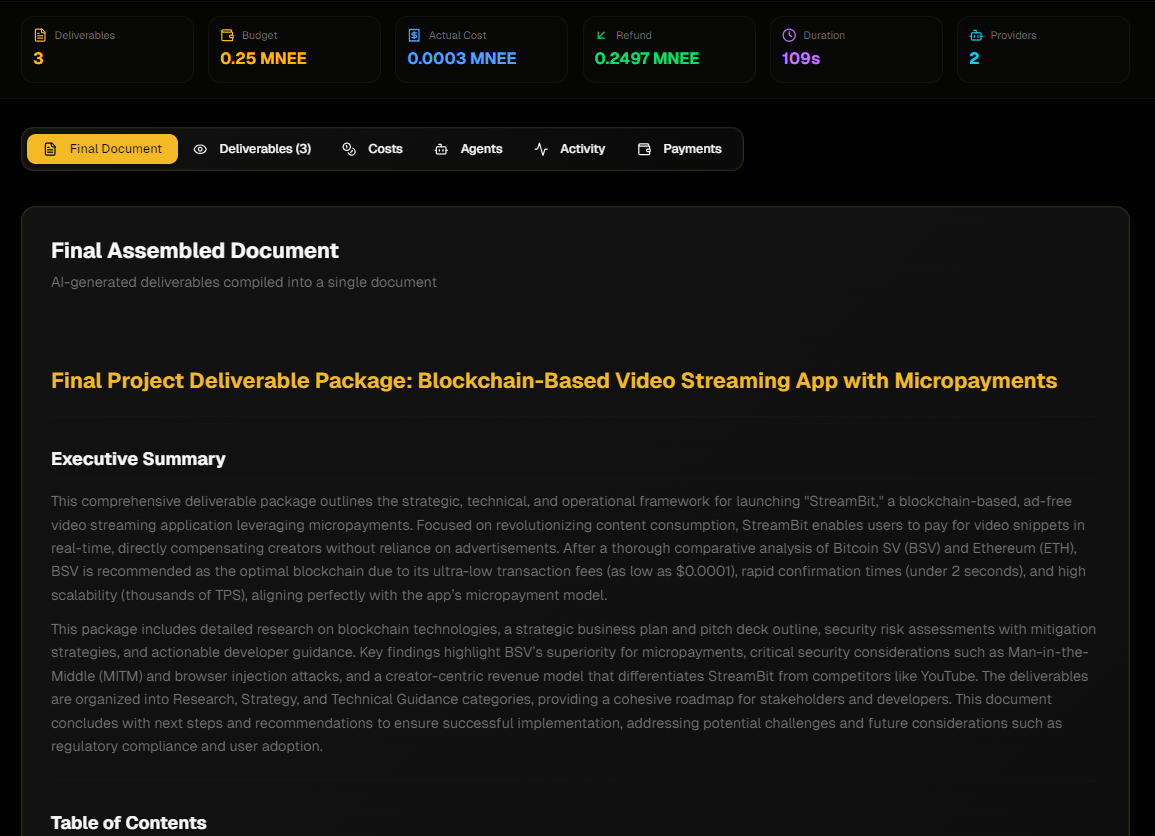Image resolution: width=1155 pixels, height=836 pixels.
Task: Click the Final Assembled Document heading
Action: coord(194,250)
